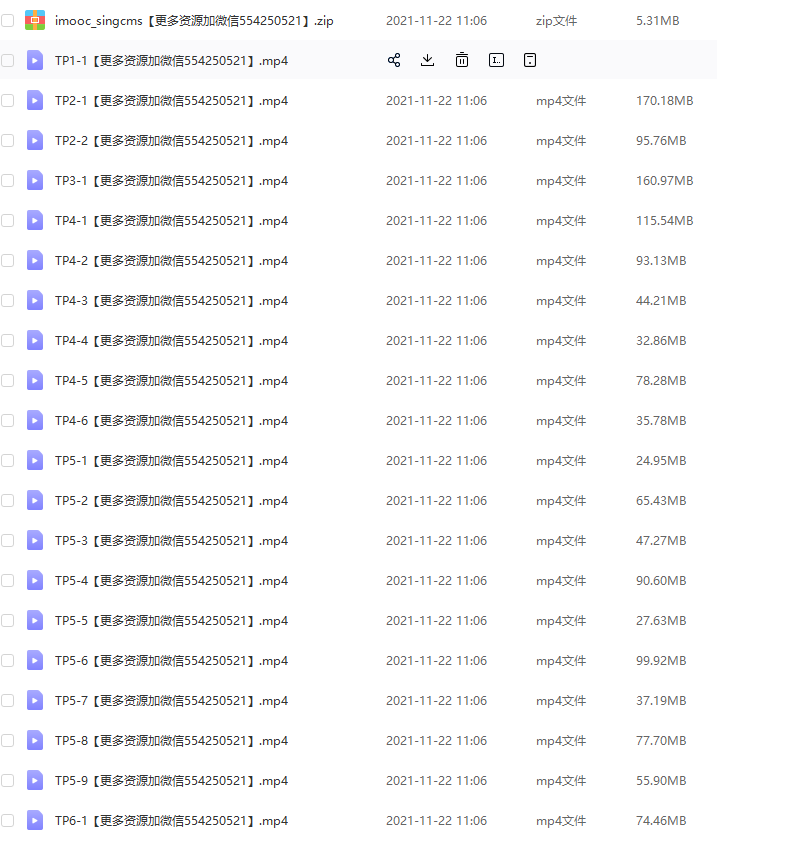Check the TP3-1 row checkbox
This screenshot has height=842, width=788.
[x=8, y=180]
